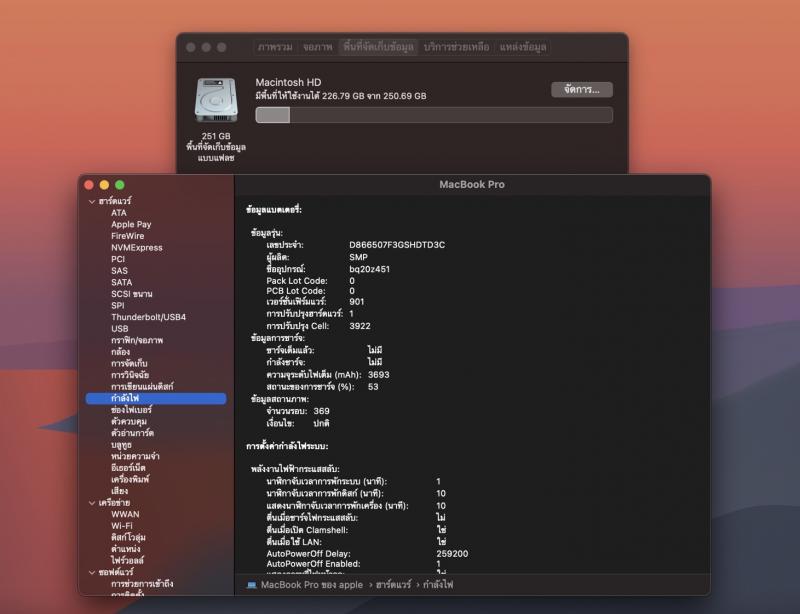Select FireWire in the sidebar
The height and width of the screenshot is (614, 800).
128,236
